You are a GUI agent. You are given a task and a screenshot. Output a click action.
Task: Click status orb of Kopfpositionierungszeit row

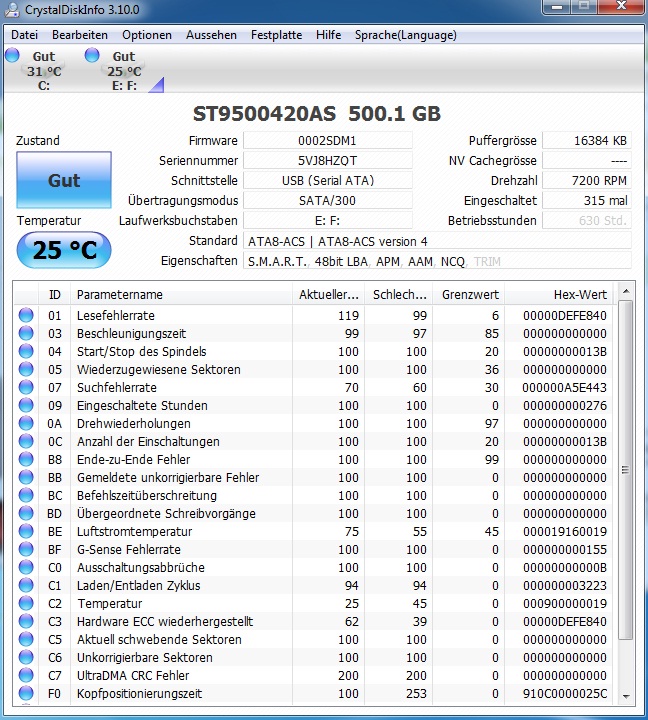coord(26,693)
